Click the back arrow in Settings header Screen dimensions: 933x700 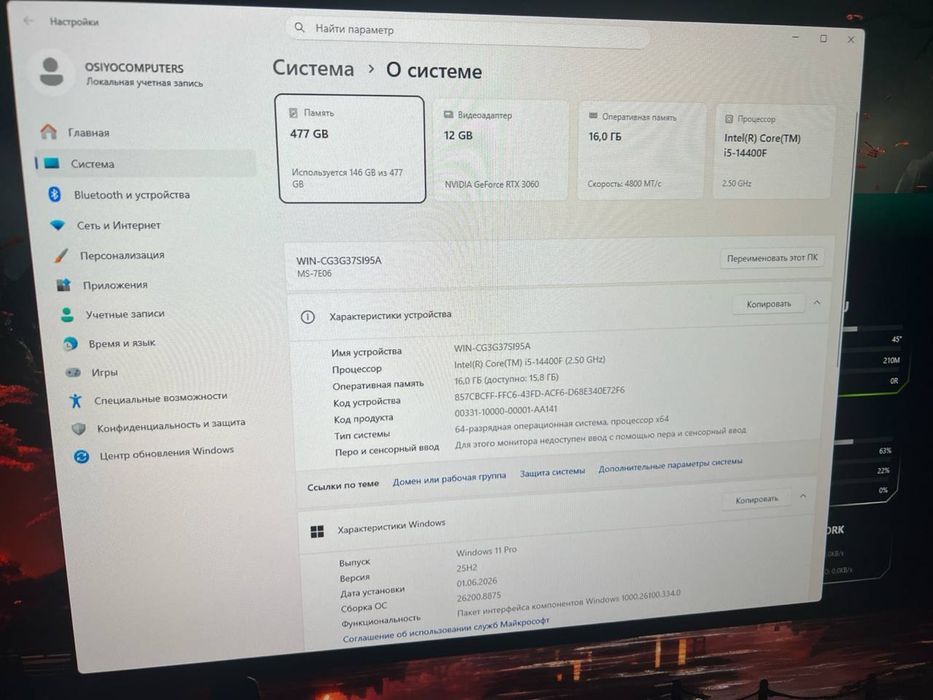coord(28,21)
